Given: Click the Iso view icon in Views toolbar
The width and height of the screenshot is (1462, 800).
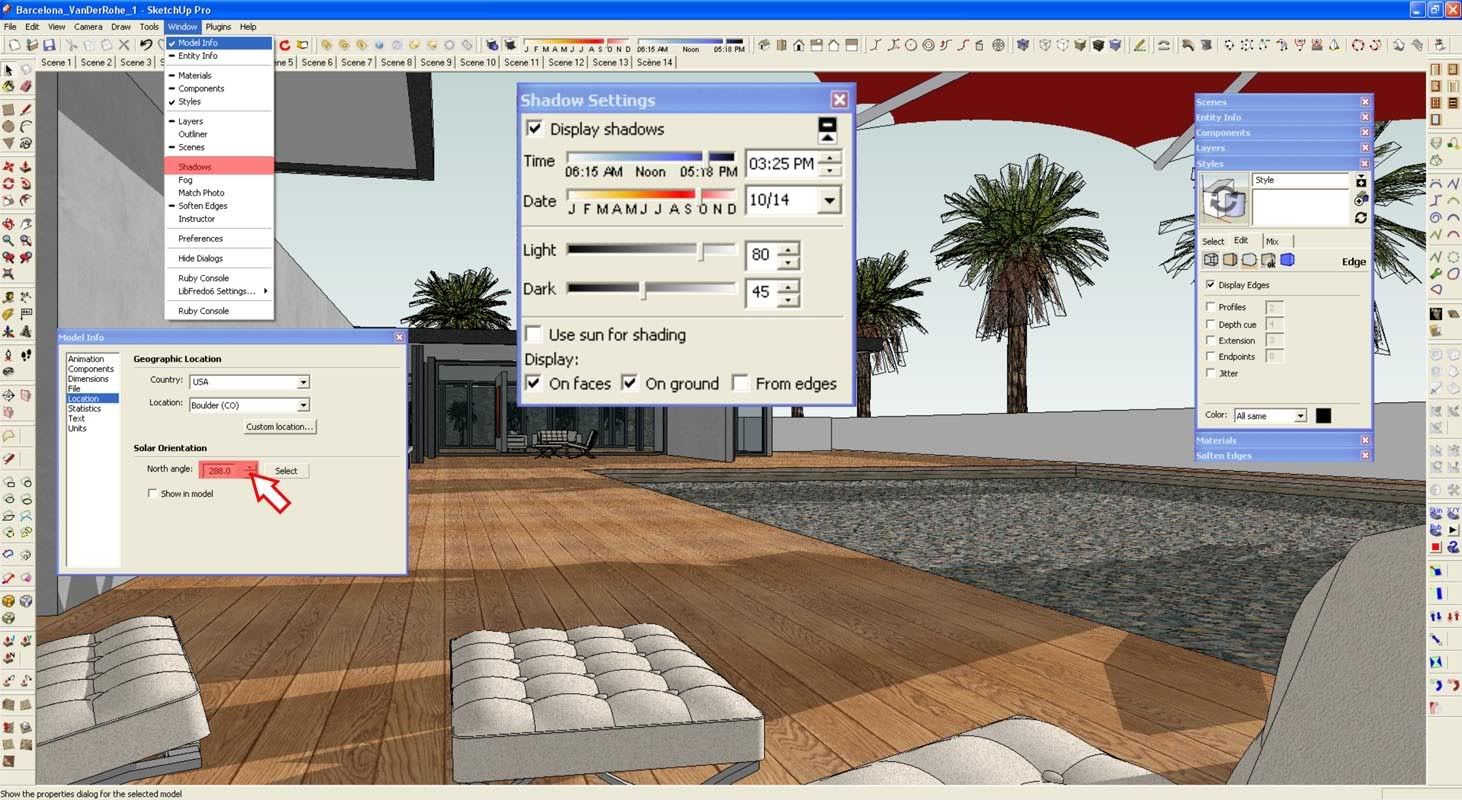Looking at the screenshot, I should [x=765, y=45].
